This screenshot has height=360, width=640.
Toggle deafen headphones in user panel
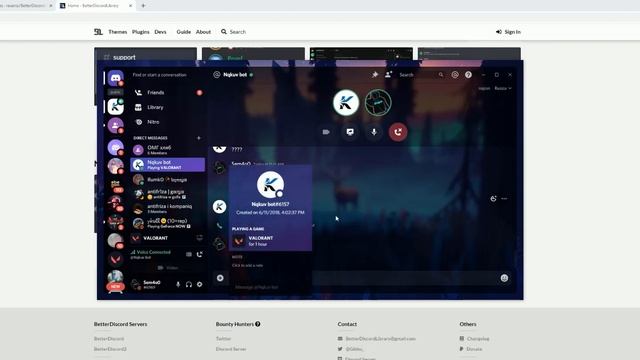click(x=189, y=284)
